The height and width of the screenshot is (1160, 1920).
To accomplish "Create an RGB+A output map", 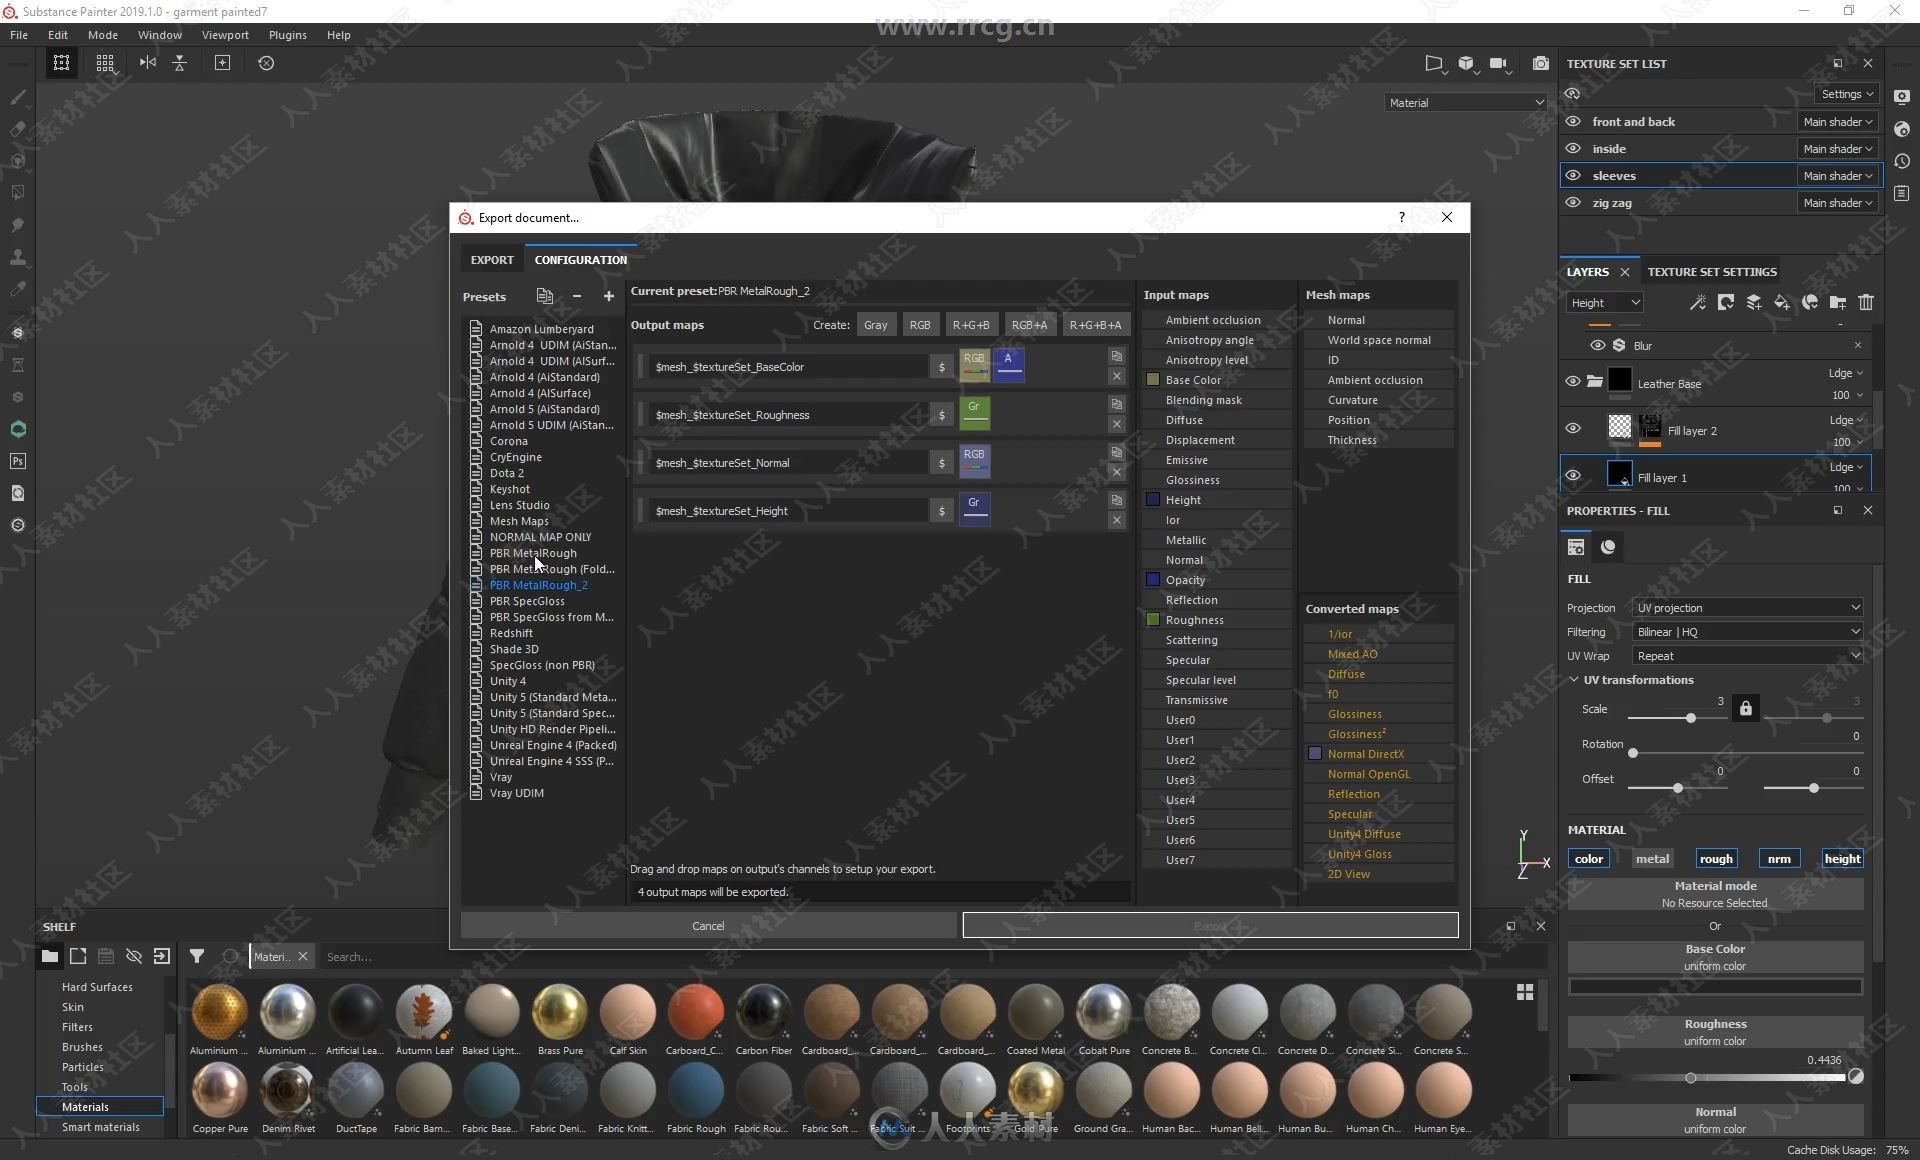I will click(x=1029, y=325).
